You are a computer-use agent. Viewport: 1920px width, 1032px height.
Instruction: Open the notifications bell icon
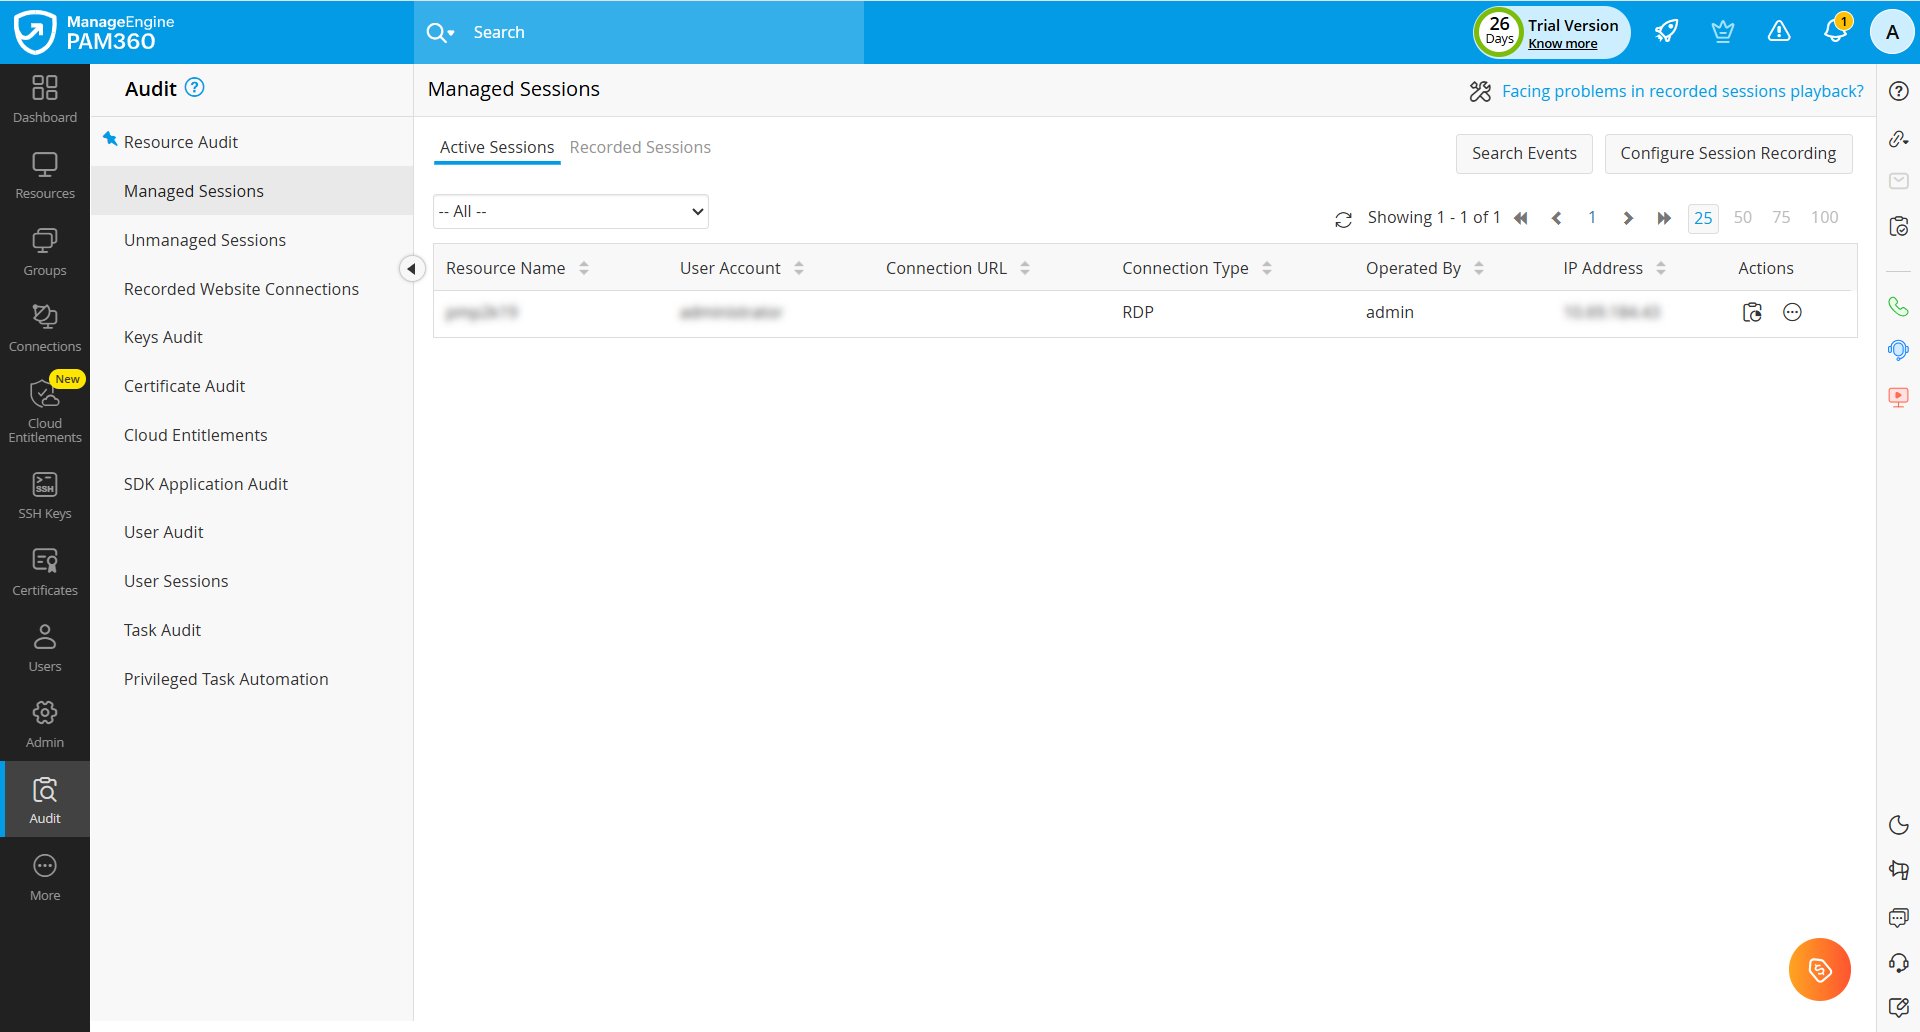tap(1835, 31)
